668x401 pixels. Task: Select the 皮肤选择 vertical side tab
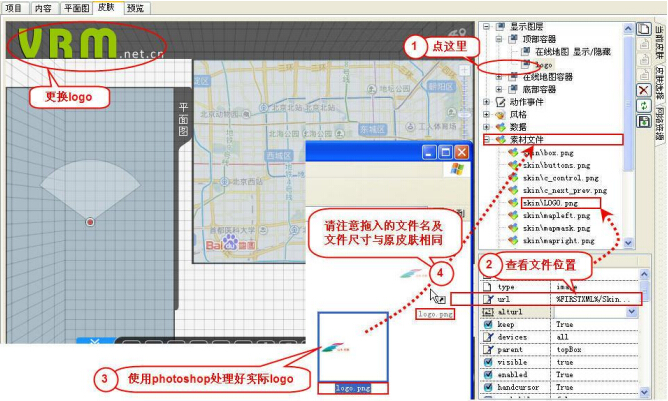pos(659,84)
